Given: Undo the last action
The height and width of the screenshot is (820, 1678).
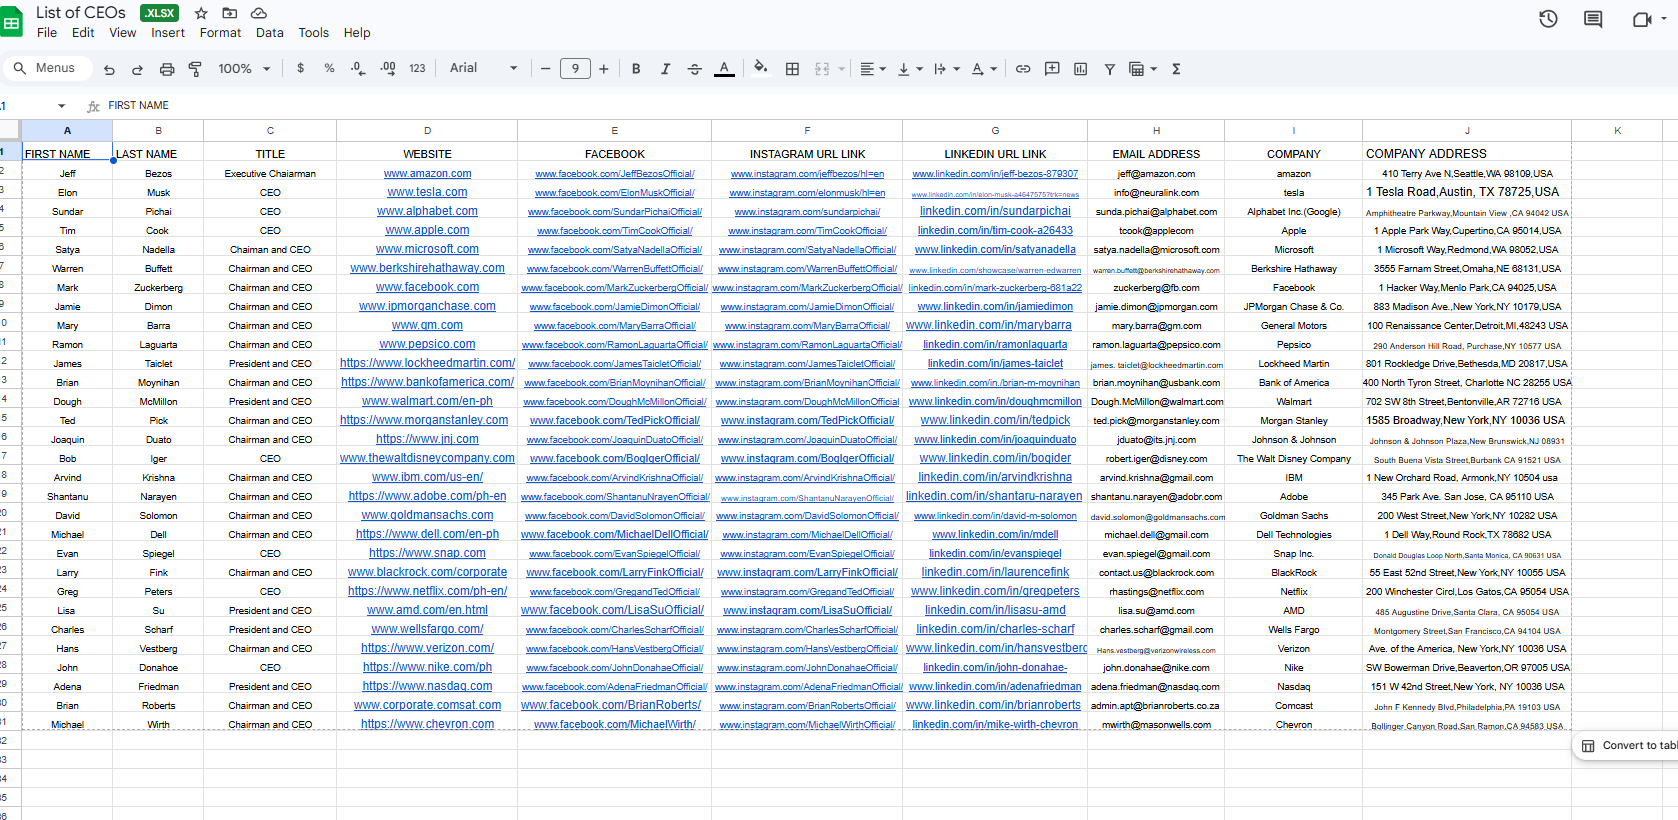Looking at the screenshot, I should pos(109,69).
